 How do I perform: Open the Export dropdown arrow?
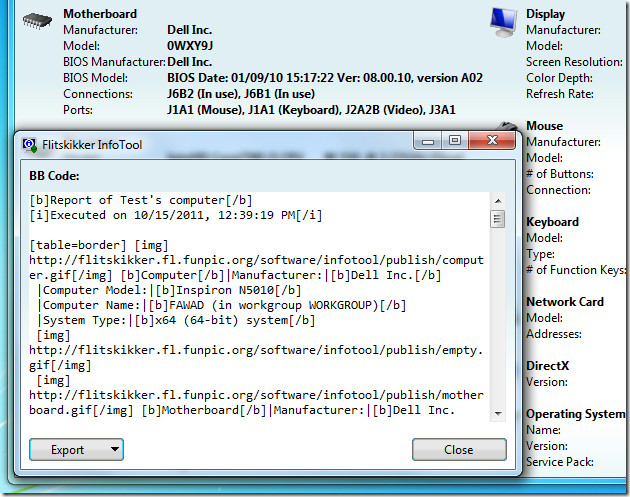pos(115,449)
